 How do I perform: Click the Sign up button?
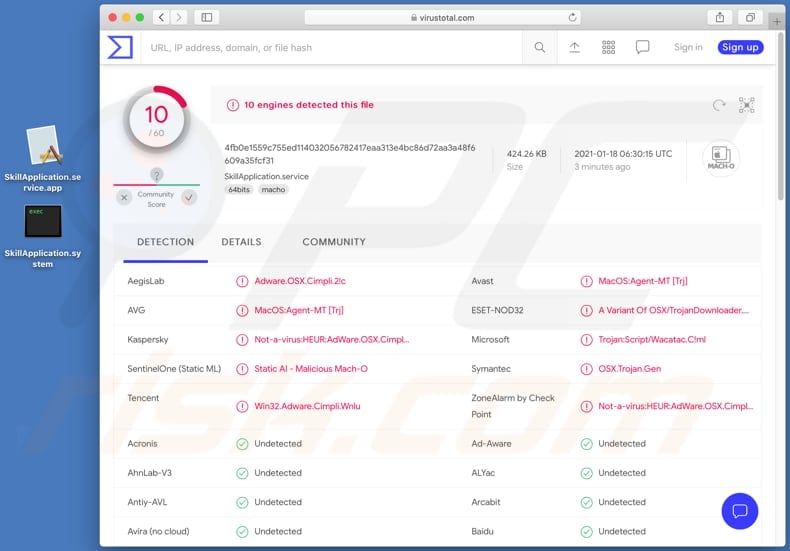(740, 47)
